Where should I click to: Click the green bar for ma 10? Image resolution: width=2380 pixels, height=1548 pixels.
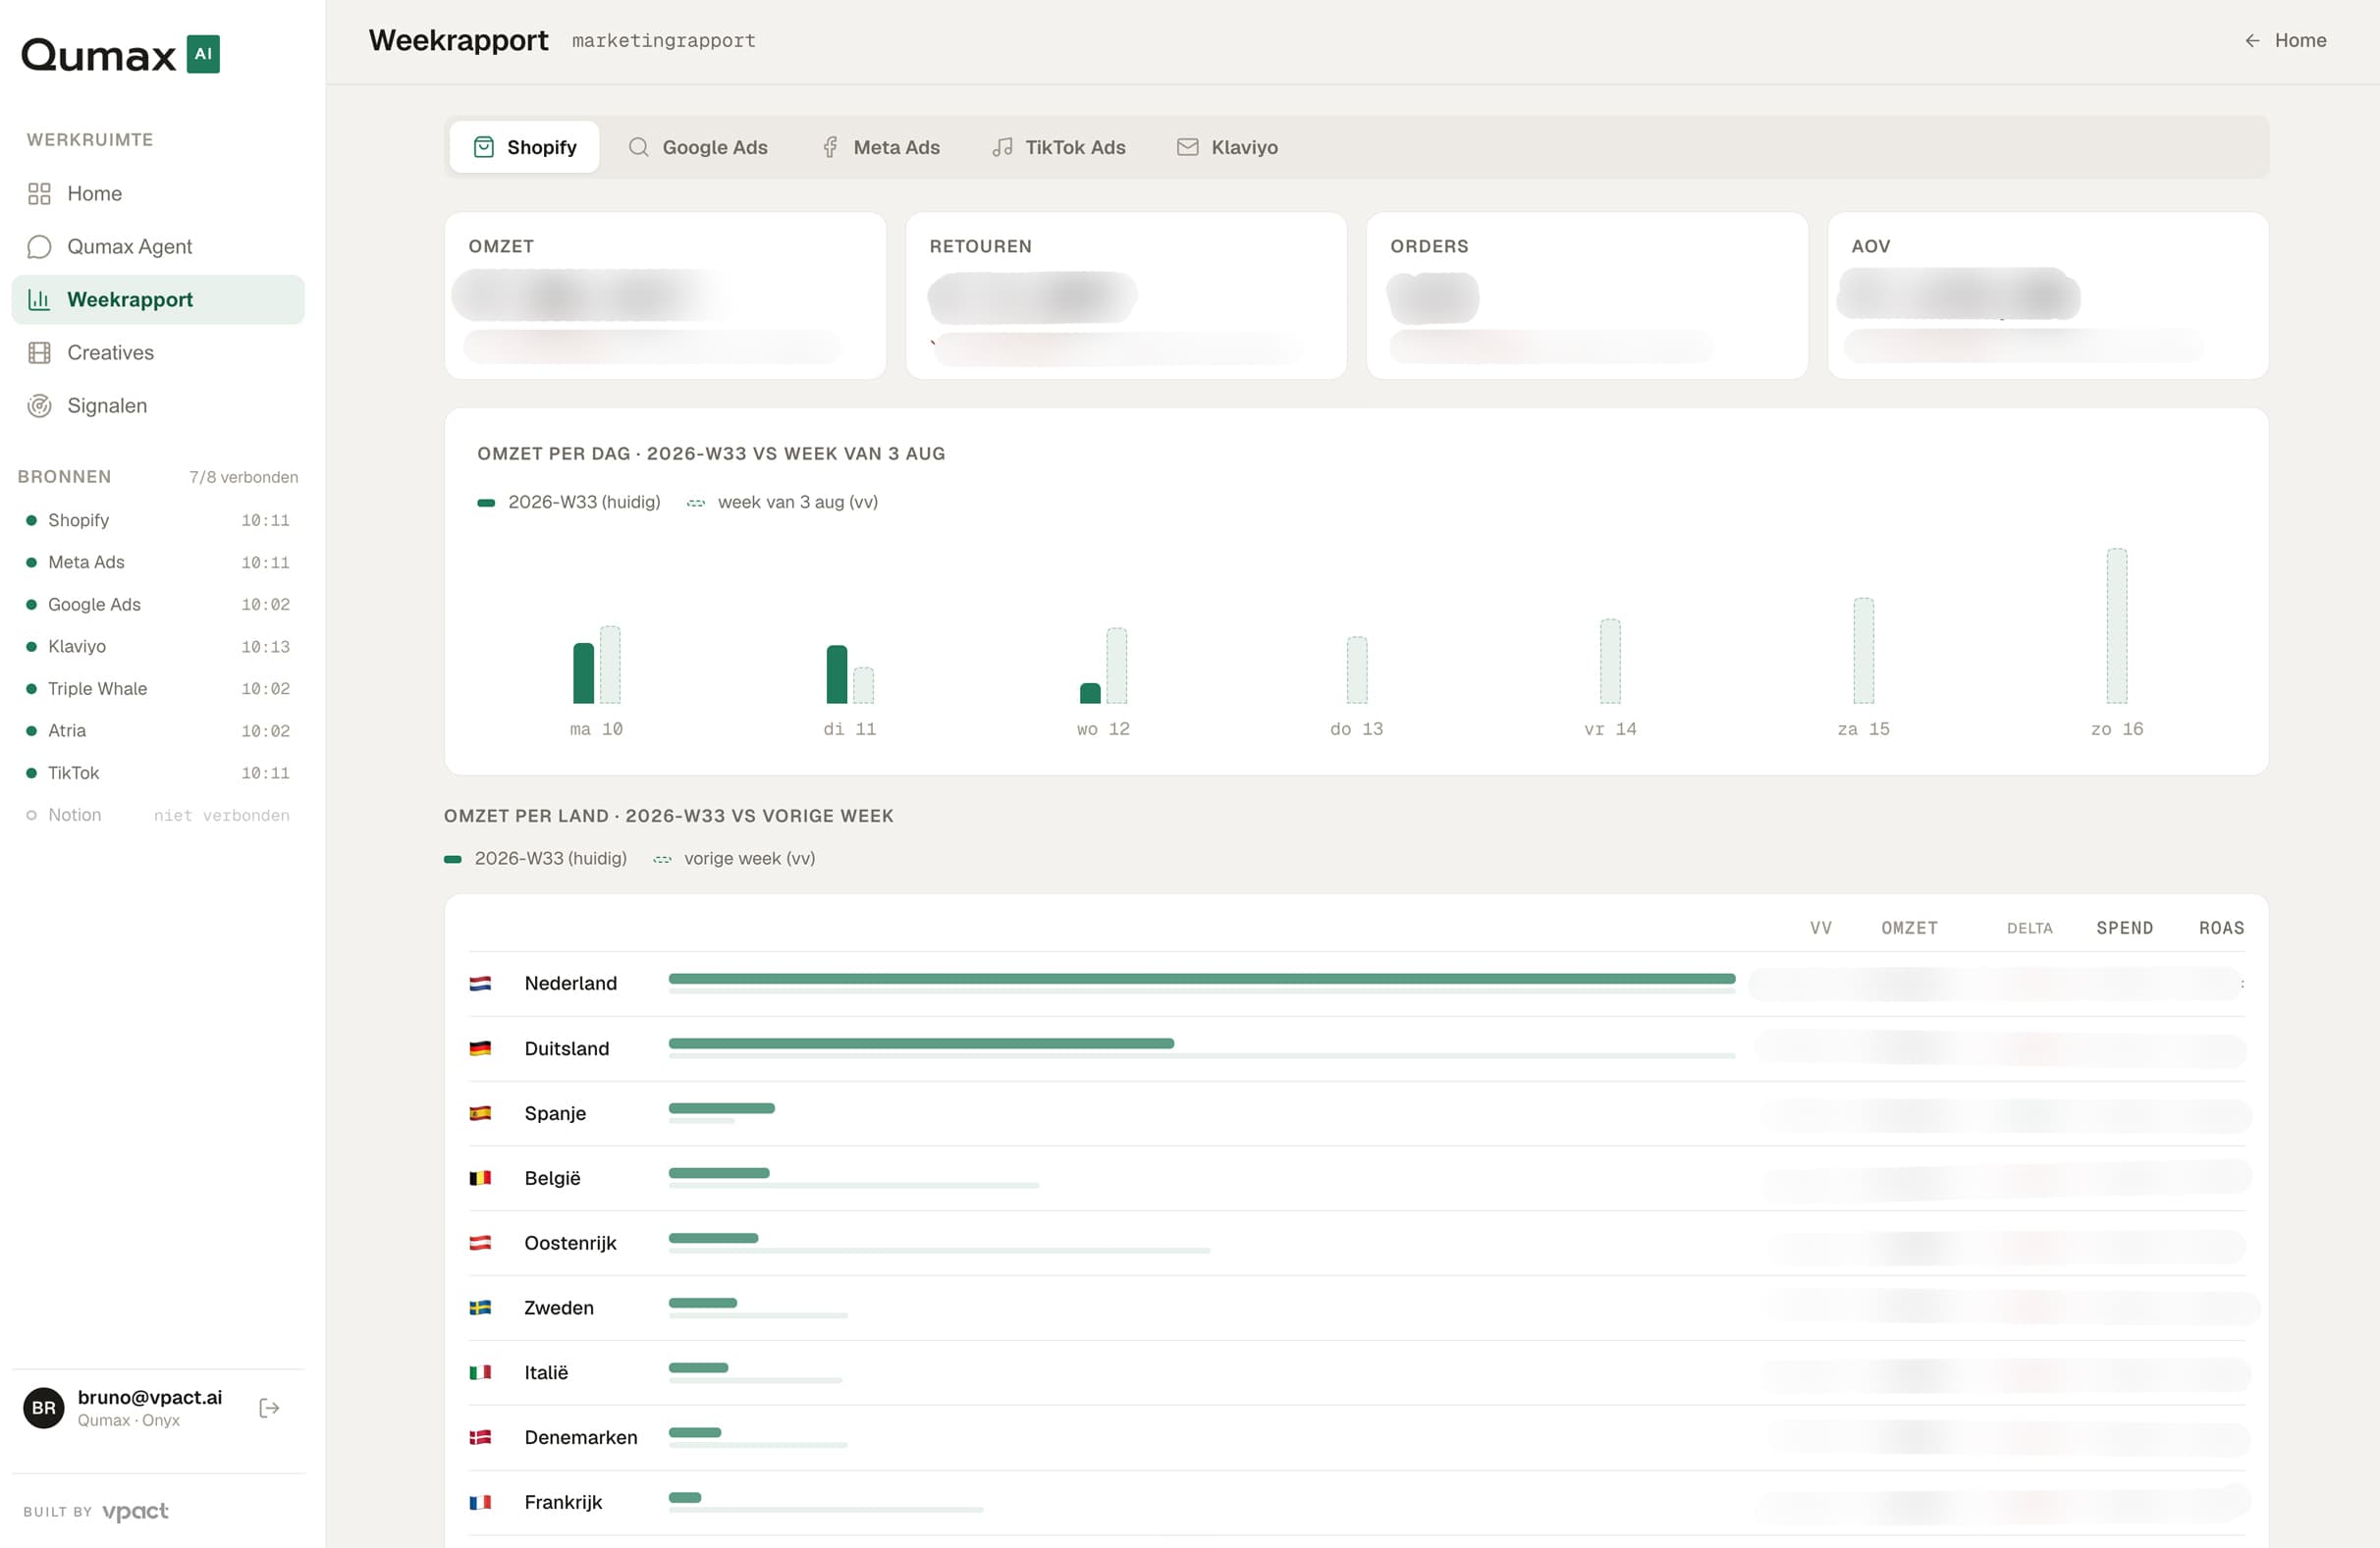[x=583, y=673]
